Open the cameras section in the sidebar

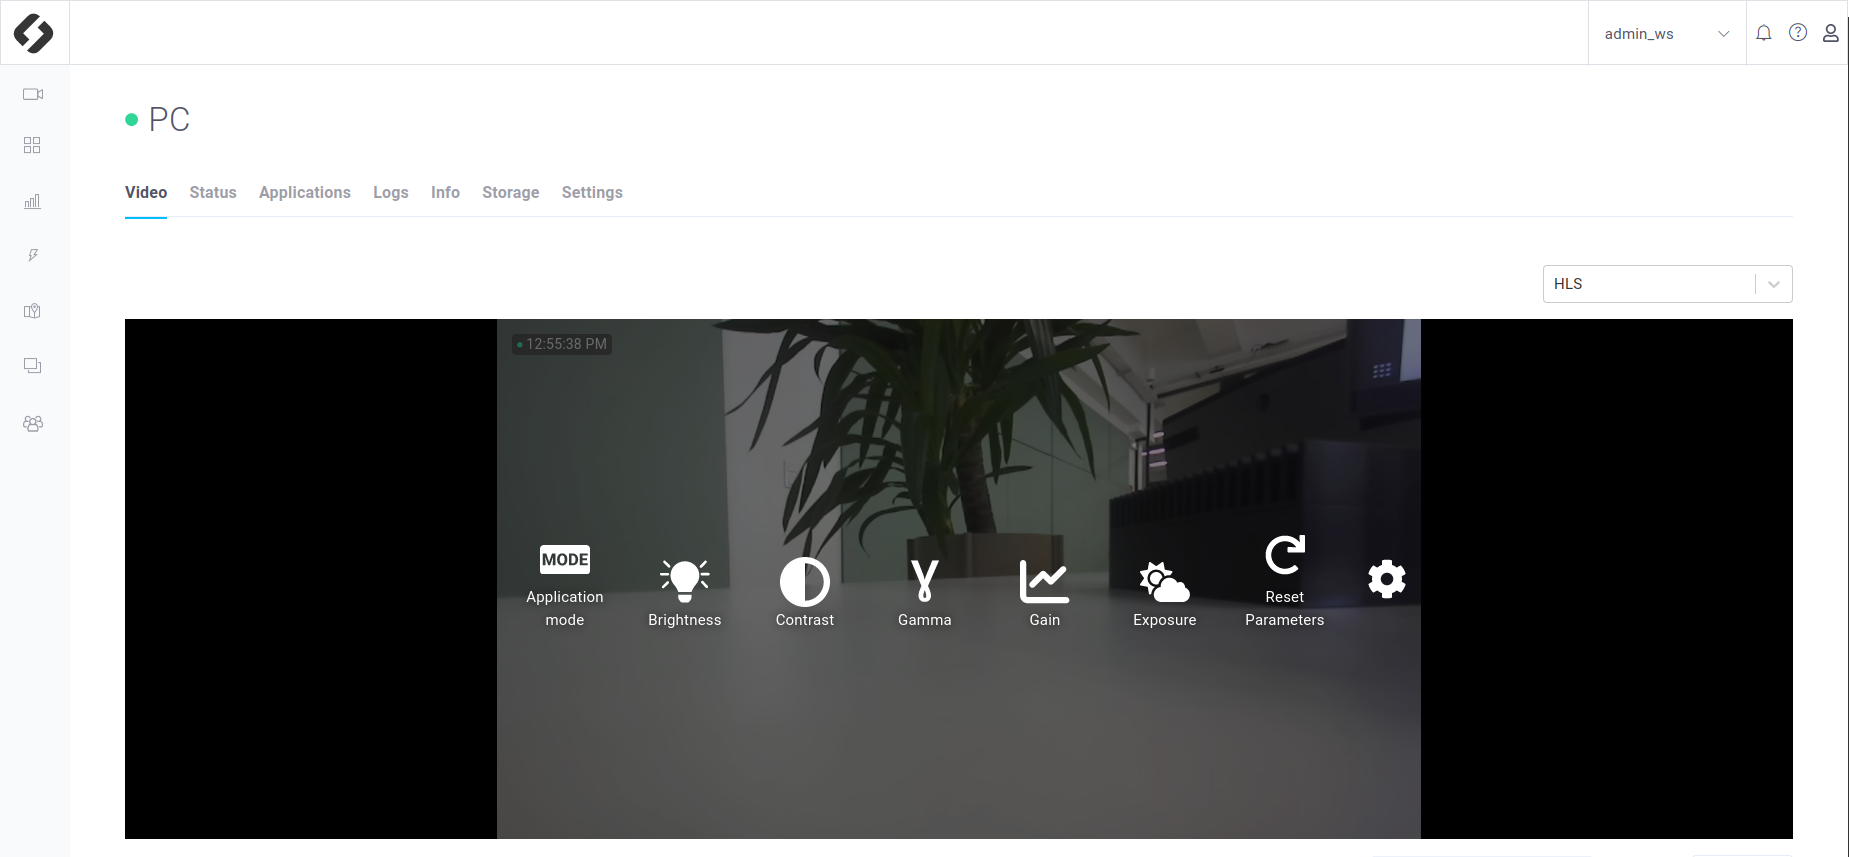(x=33, y=94)
